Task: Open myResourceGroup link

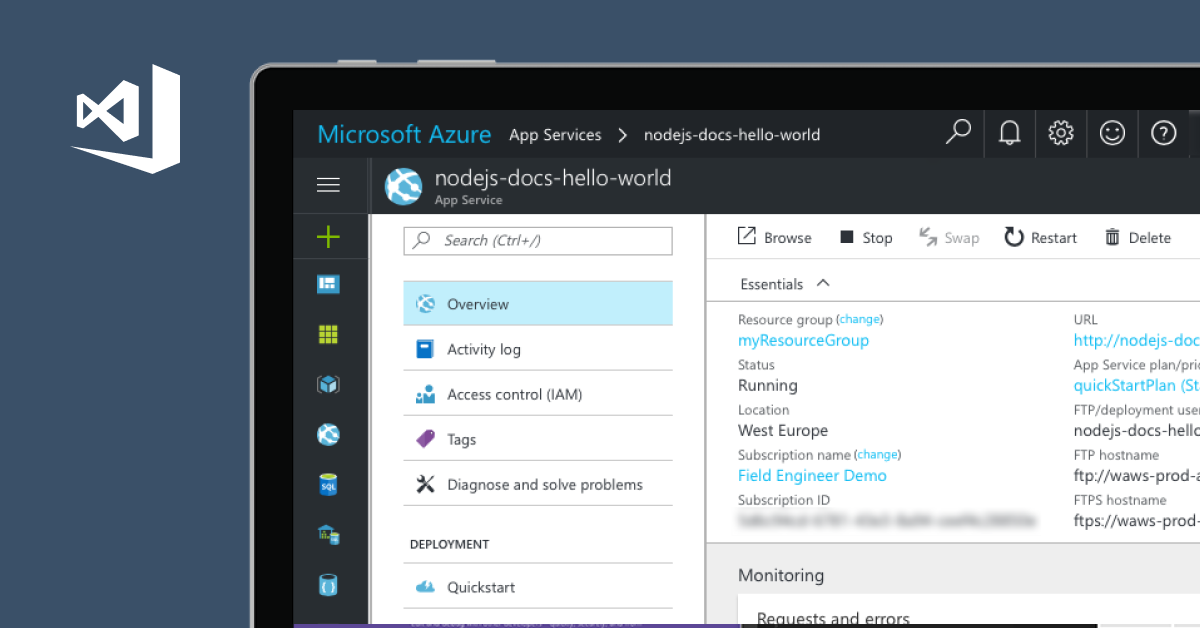Action: pos(803,340)
